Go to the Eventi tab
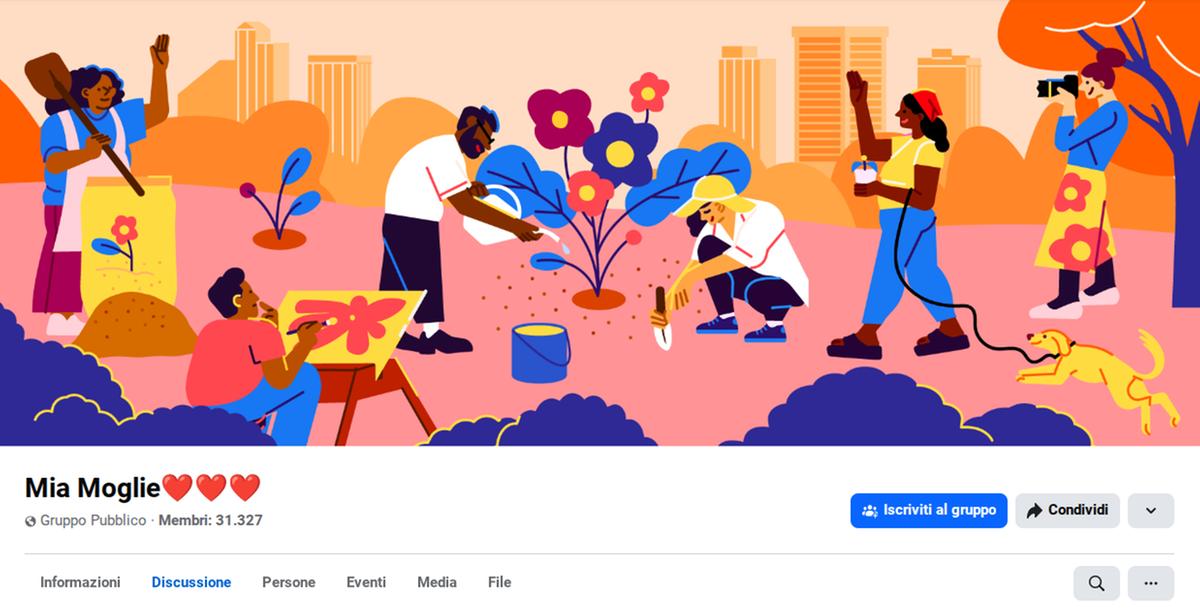 pyautogui.click(x=366, y=582)
